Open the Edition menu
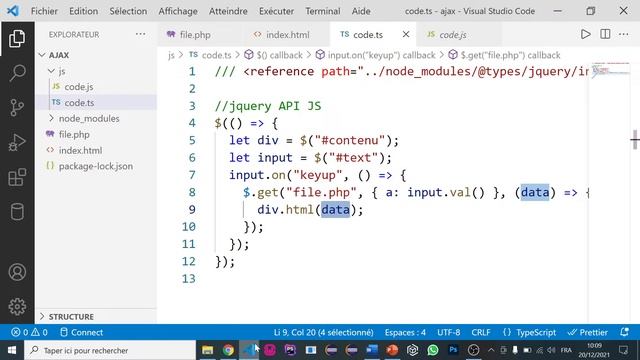 click(x=83, y=11)
